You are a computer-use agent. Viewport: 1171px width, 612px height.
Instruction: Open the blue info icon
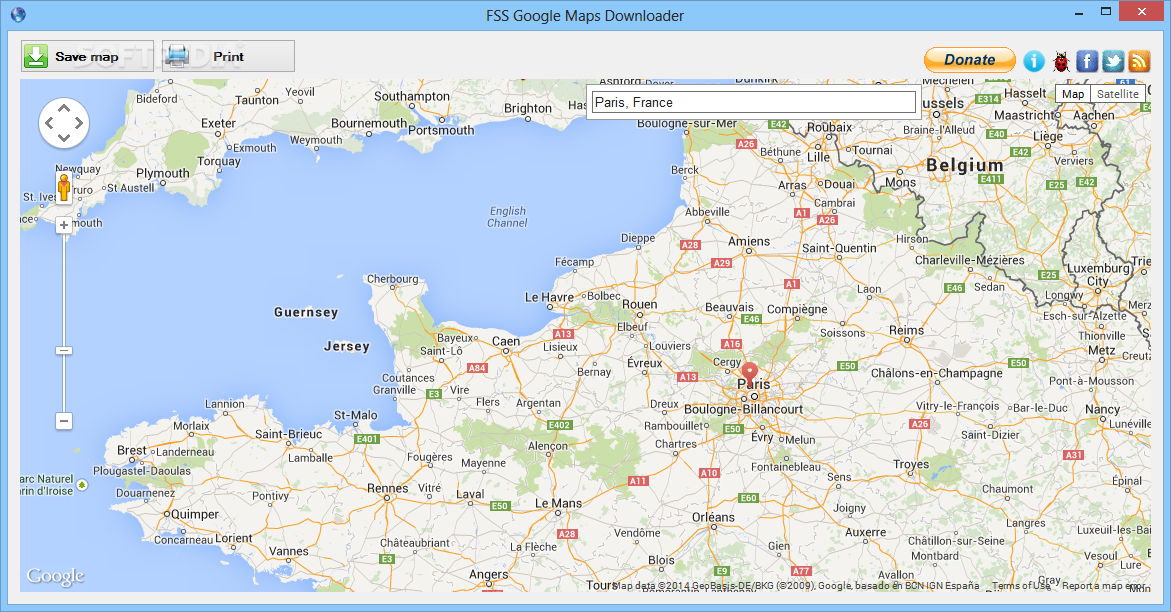(x=1034, y=61)
